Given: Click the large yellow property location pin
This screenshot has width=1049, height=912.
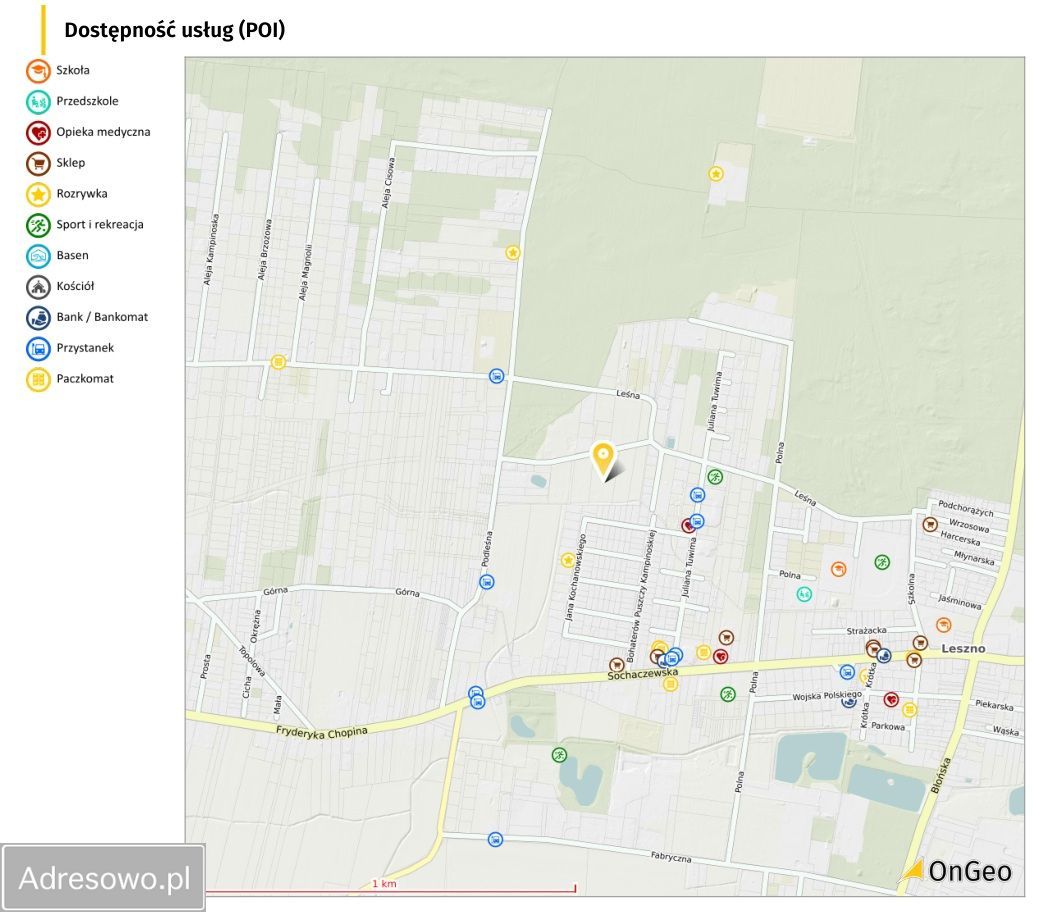Looking at the screenshot, I should [x=603, y=459].
